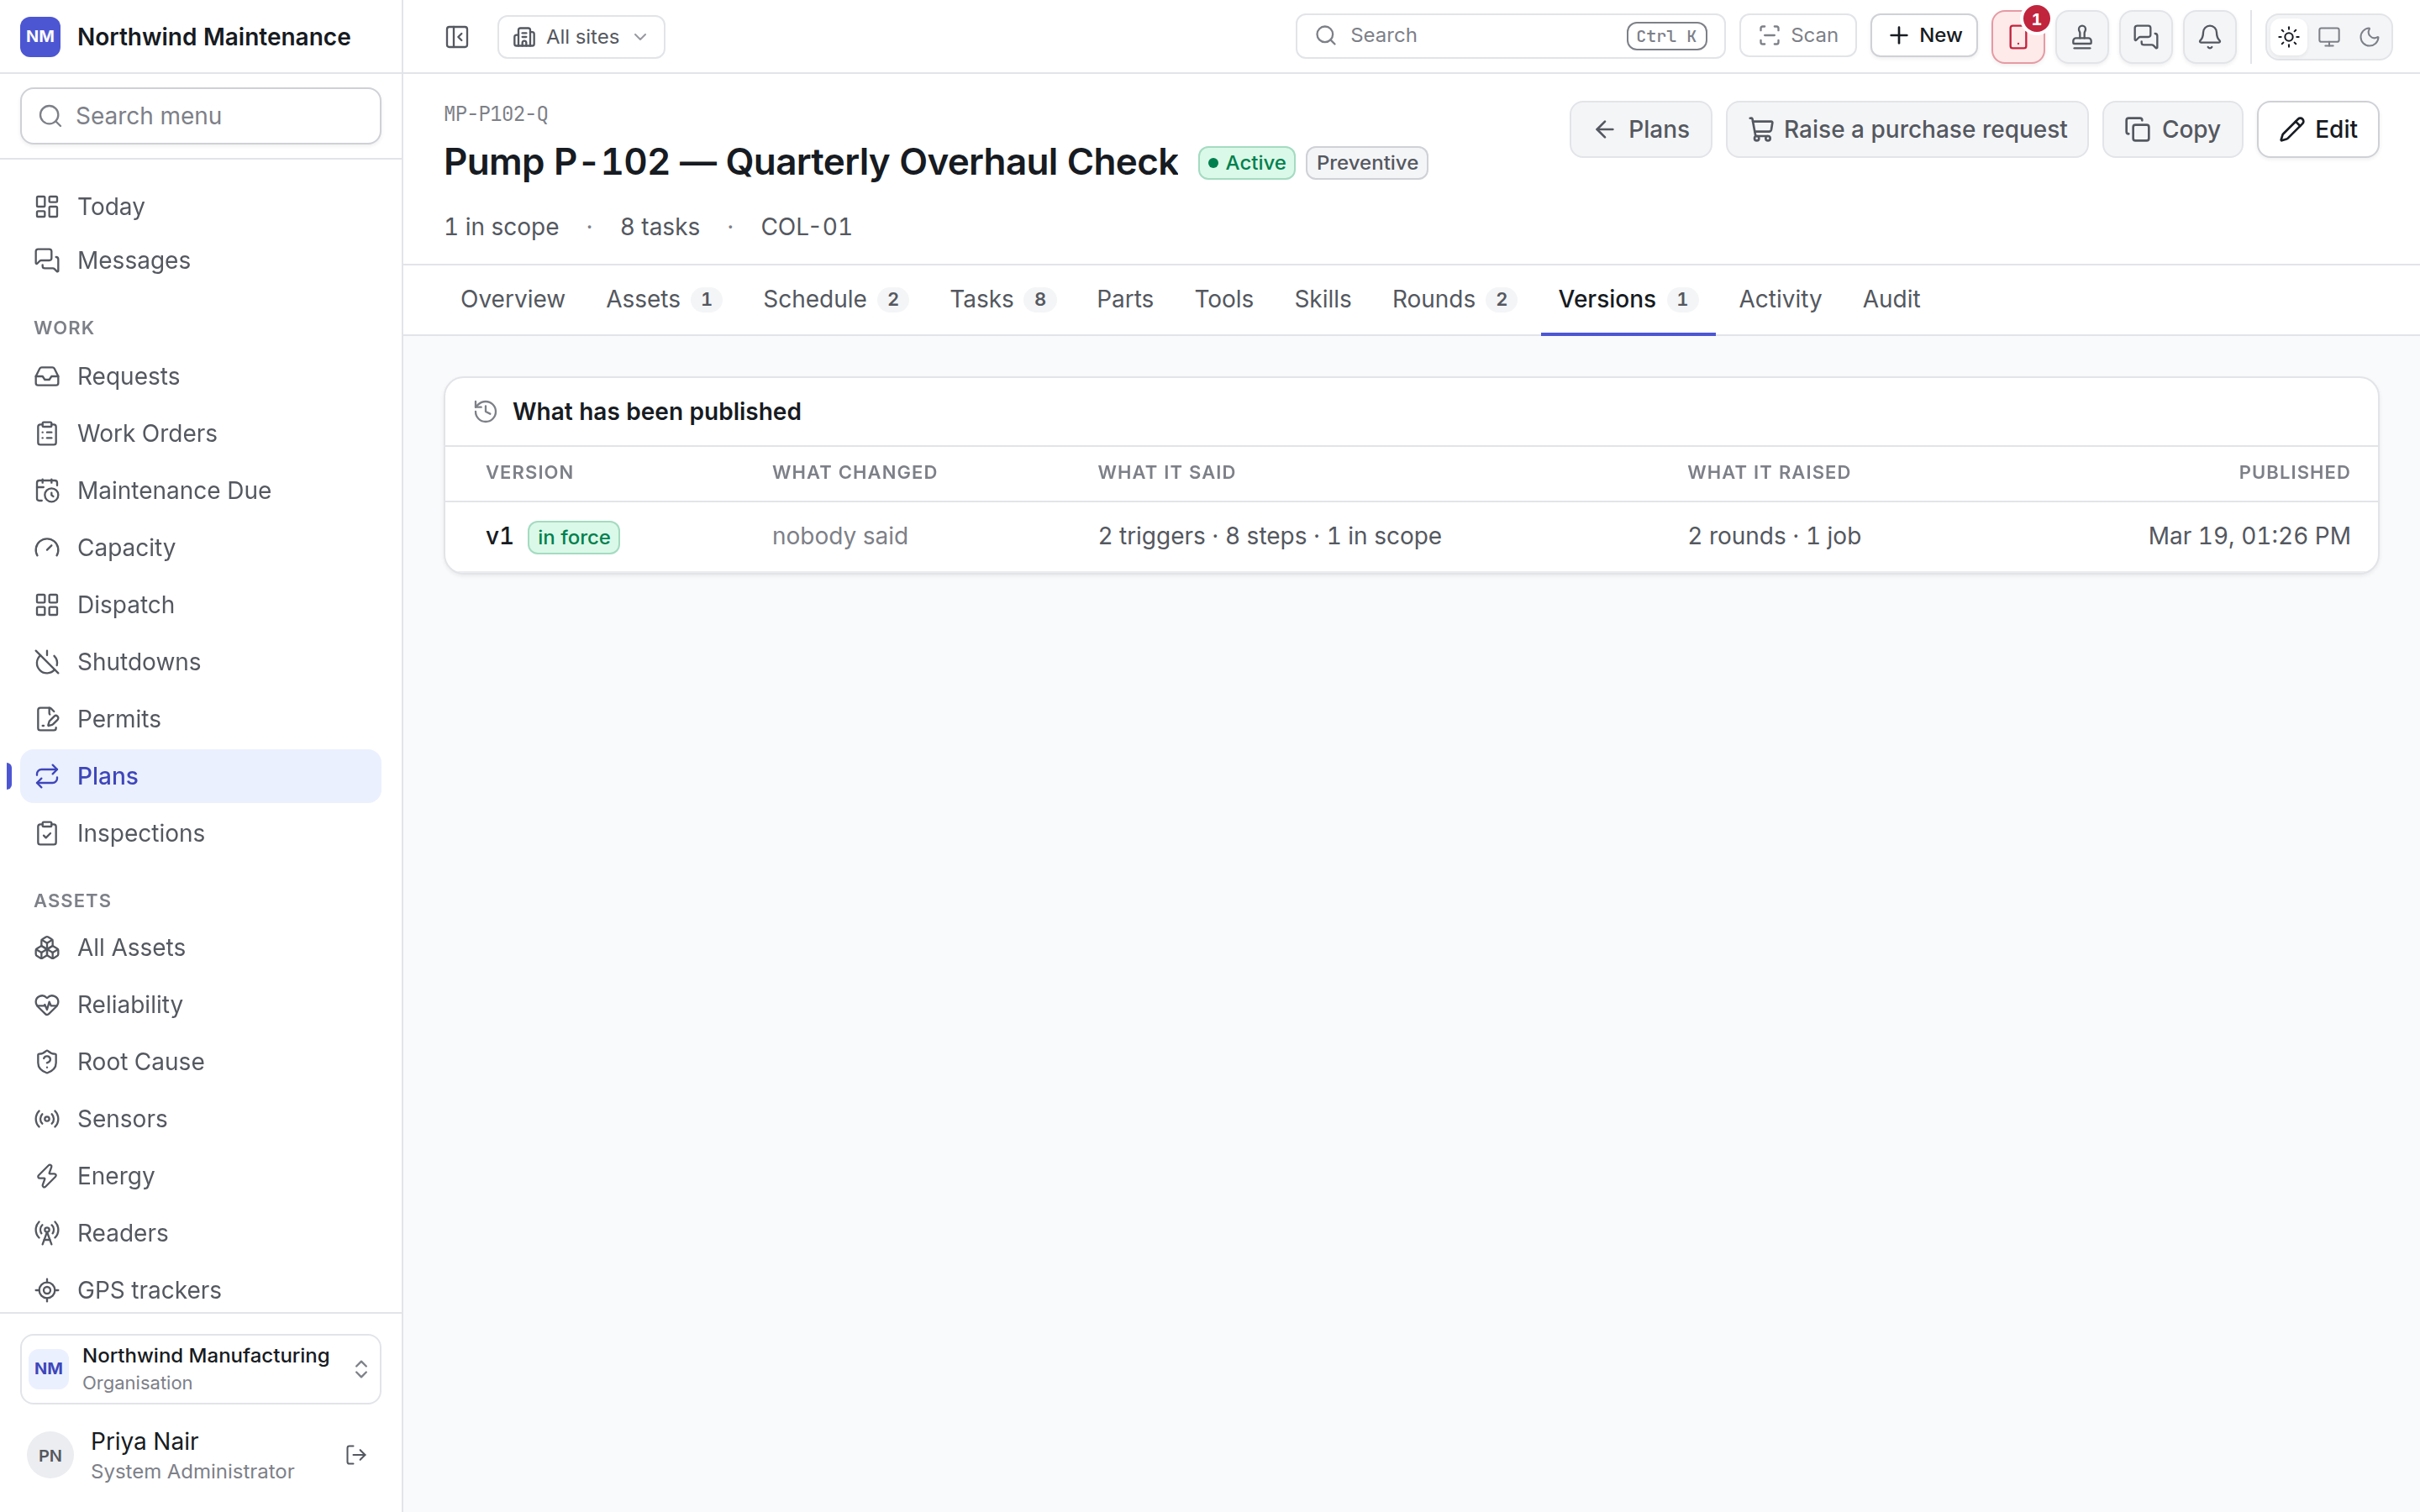
Task: Open the Schedule tab
Action: [835, 299]
